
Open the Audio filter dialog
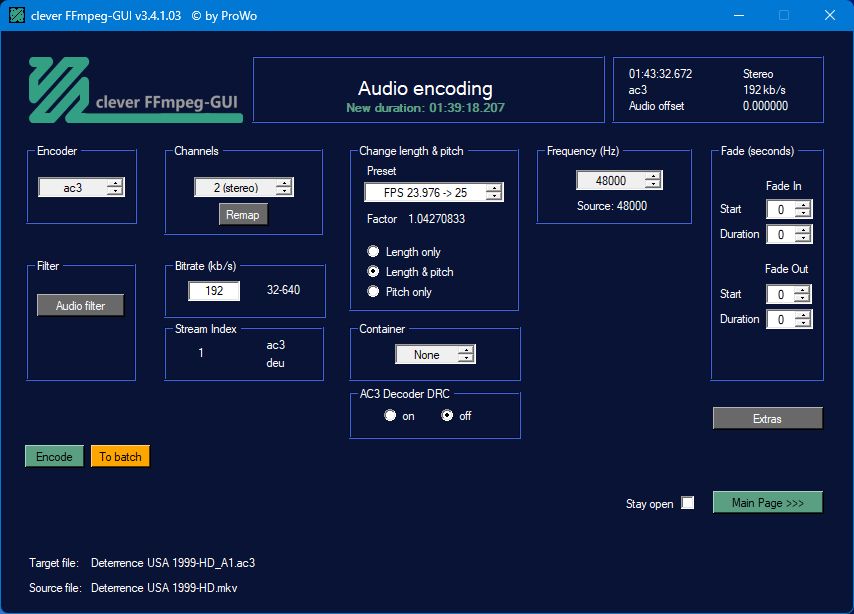click(x=81, y=306)
